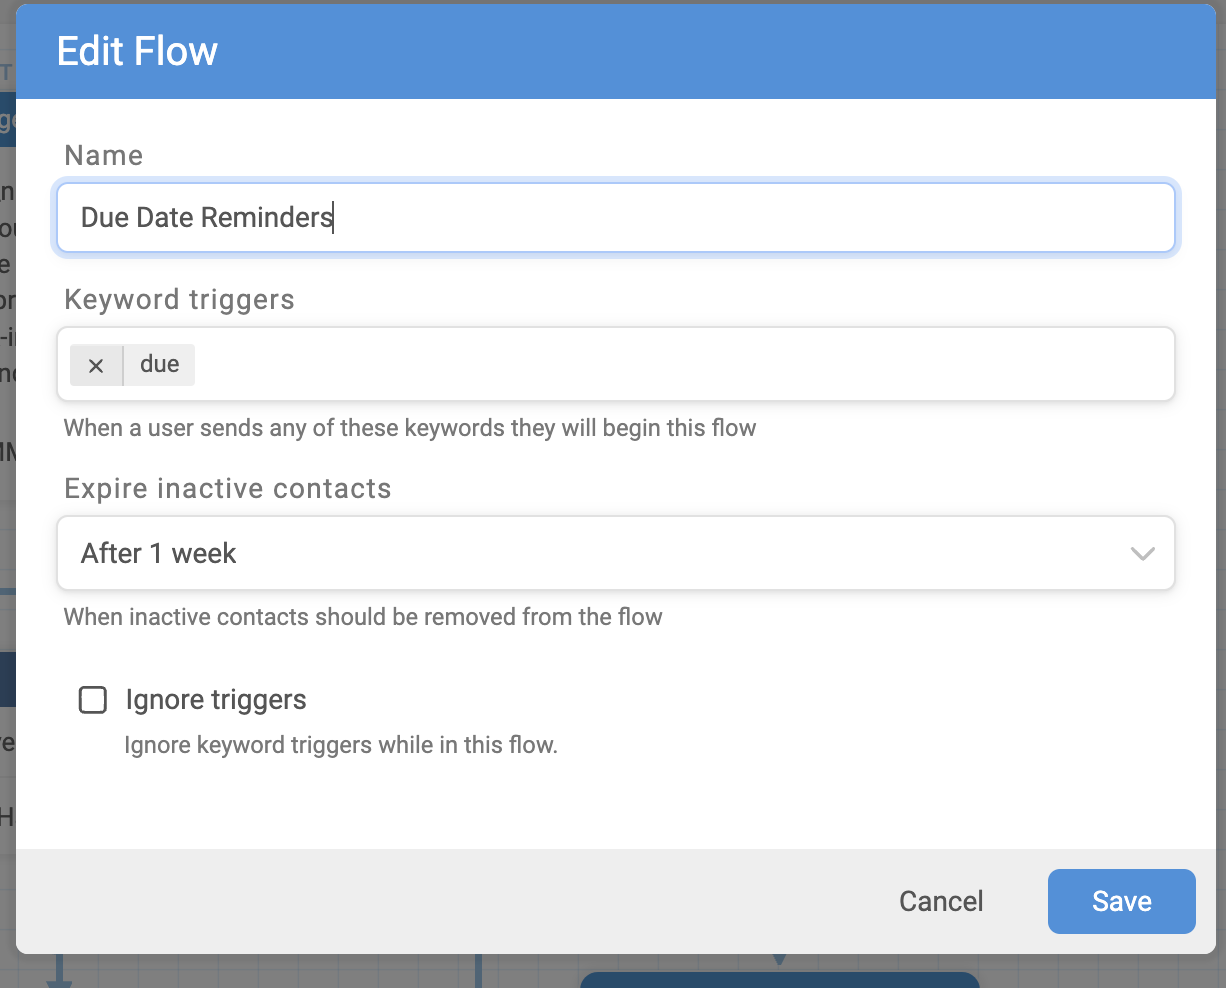1226x988 pixels.
Task: Click the Edit Flow dialog header
Action: click(137, 50)
